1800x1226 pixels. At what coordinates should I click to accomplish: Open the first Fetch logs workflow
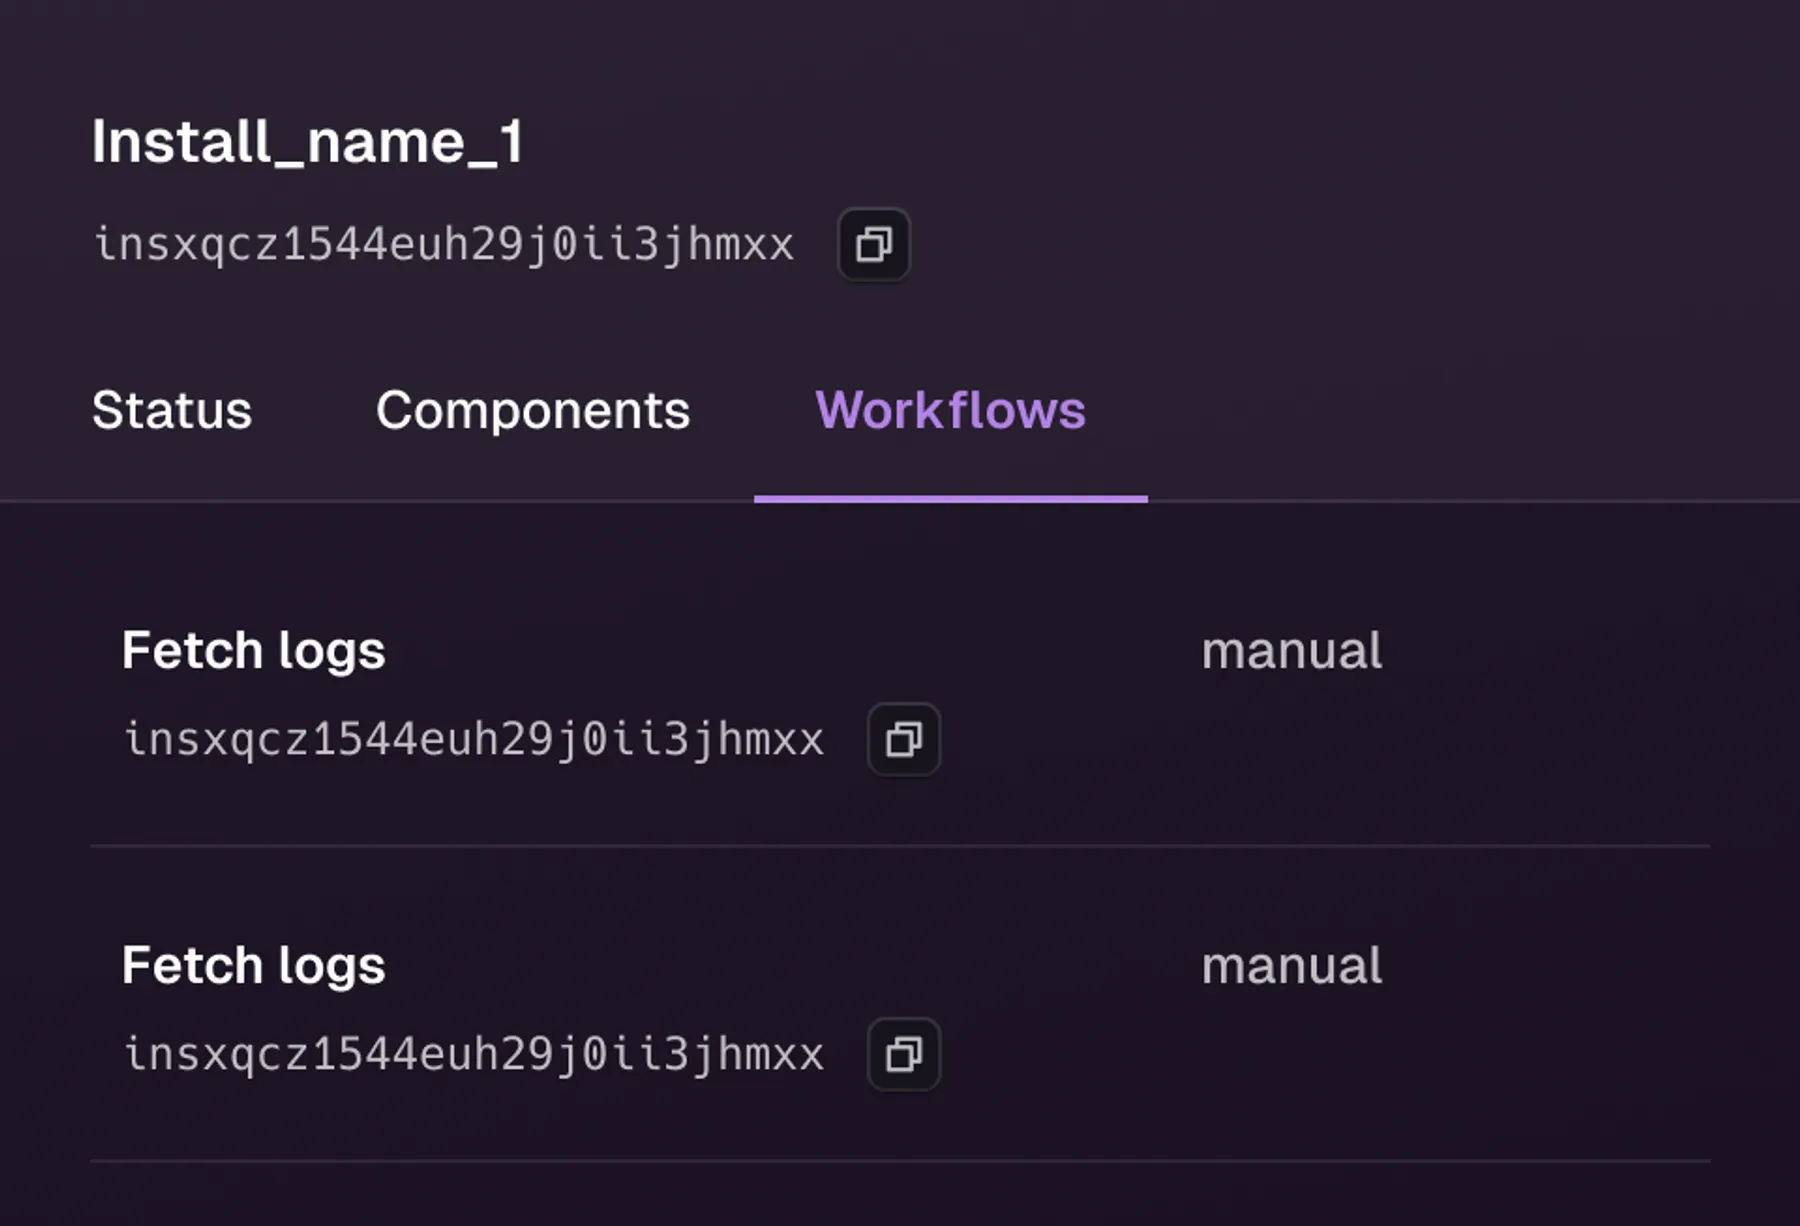click(253, 650)
